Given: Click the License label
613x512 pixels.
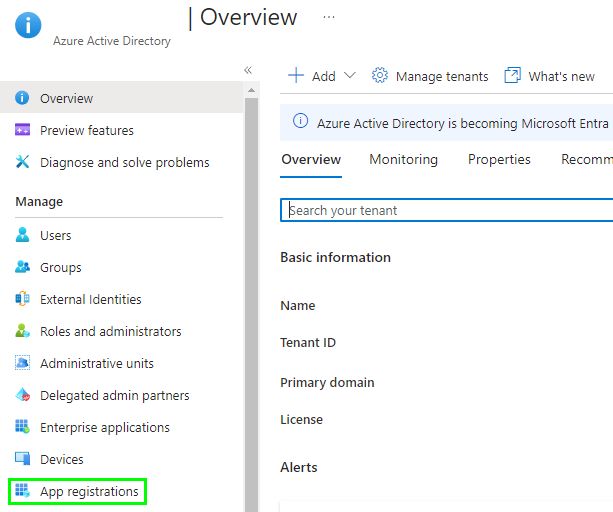Looking at the screenshot, I should pos(301,419).
